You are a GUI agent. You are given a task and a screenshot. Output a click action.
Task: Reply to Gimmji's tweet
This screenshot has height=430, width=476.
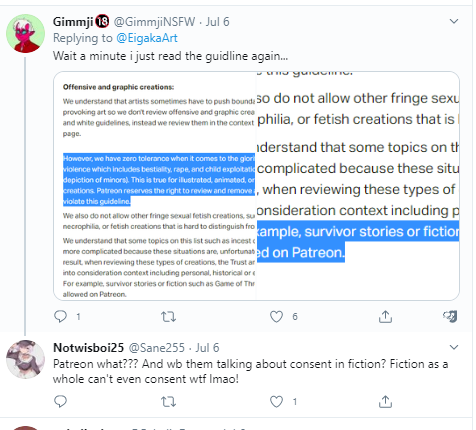tap(60, 316)
